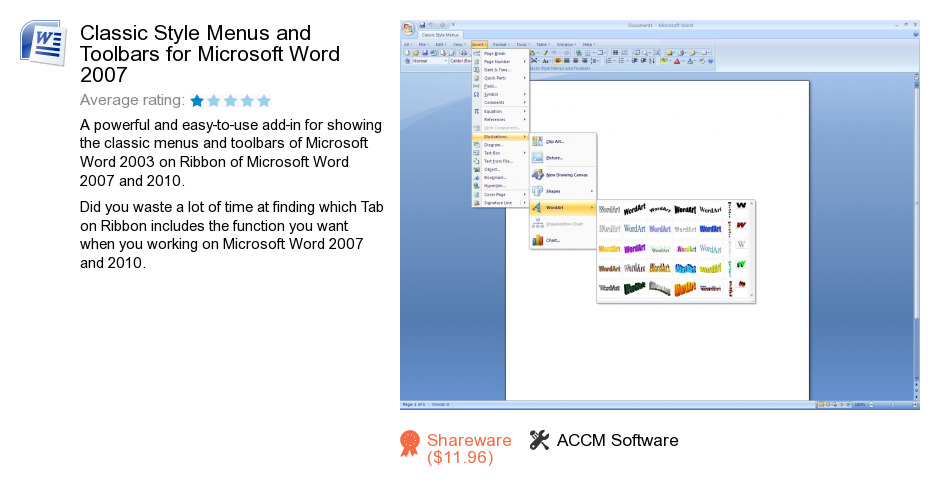Pick the orange WordArt style in the third row
Image resolution: width=940 pixels, height=493 pixels.
click(609, 248)
